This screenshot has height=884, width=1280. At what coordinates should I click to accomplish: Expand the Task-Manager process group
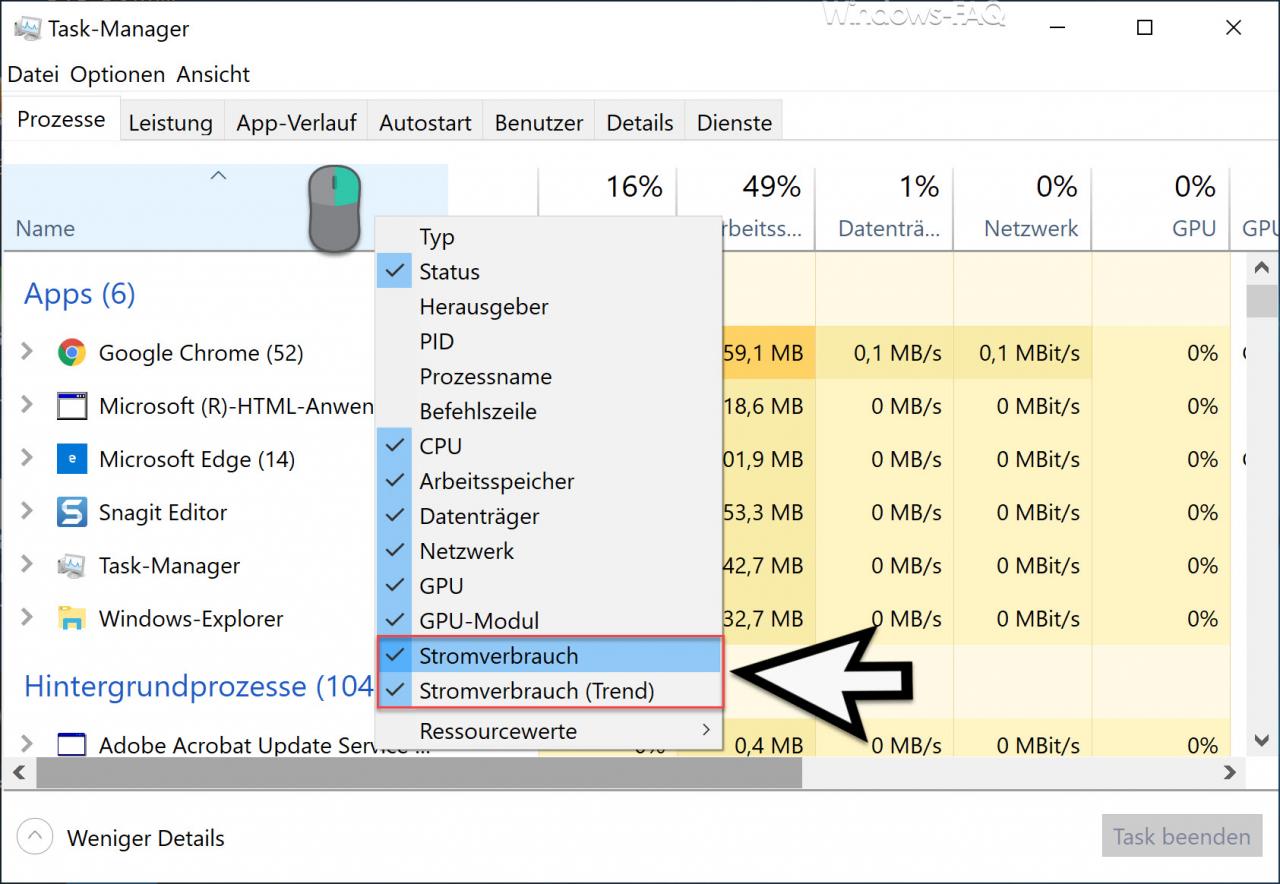27,564
